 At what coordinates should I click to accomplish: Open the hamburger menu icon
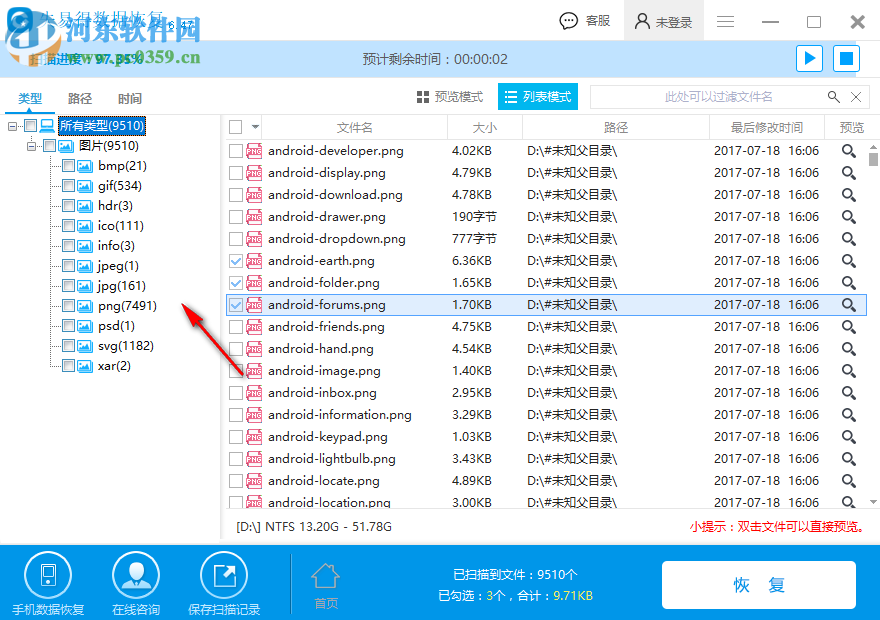726,21
